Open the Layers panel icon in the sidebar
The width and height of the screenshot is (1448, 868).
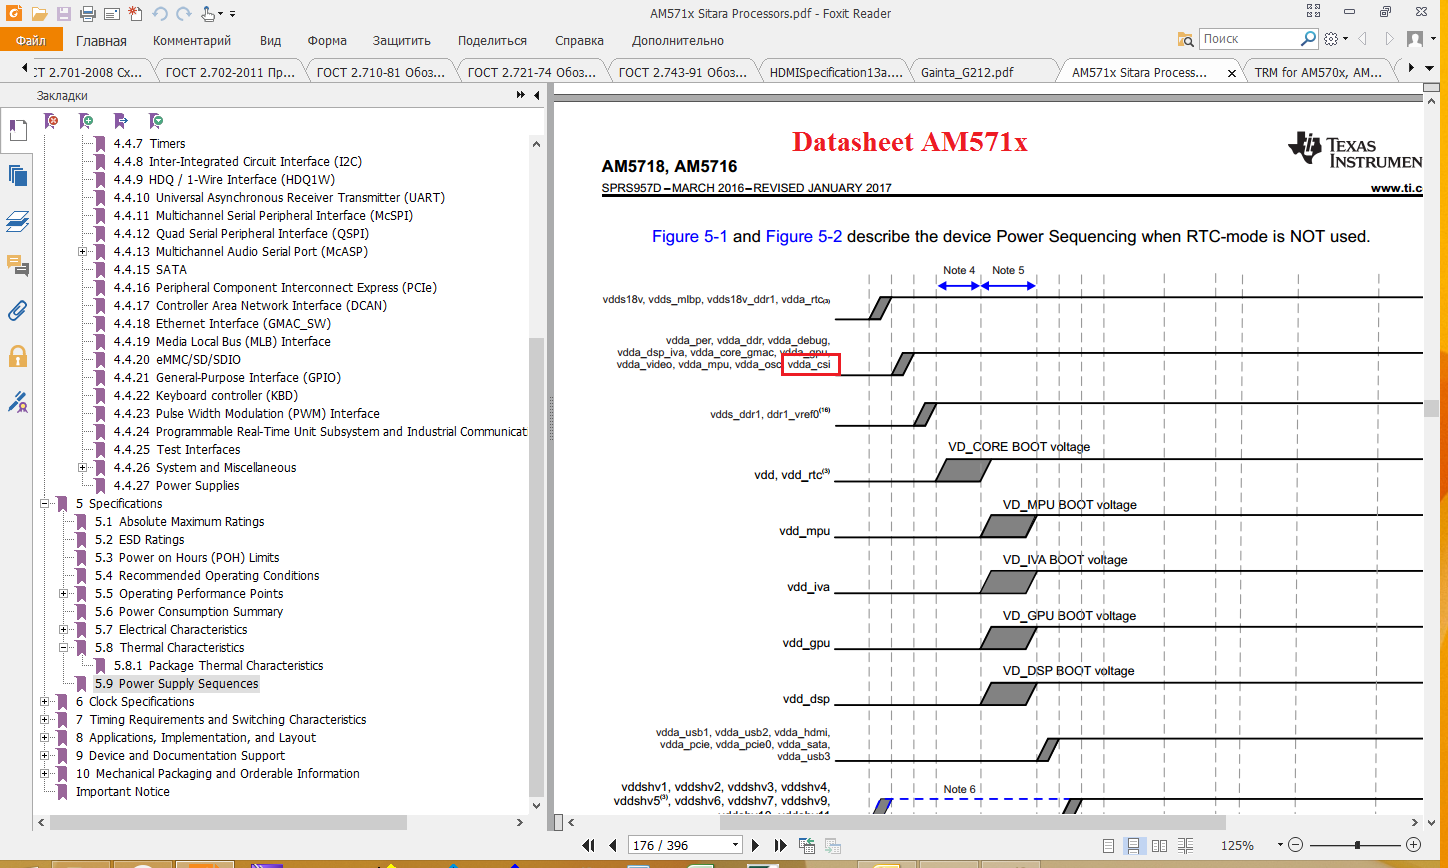[17, 220]
